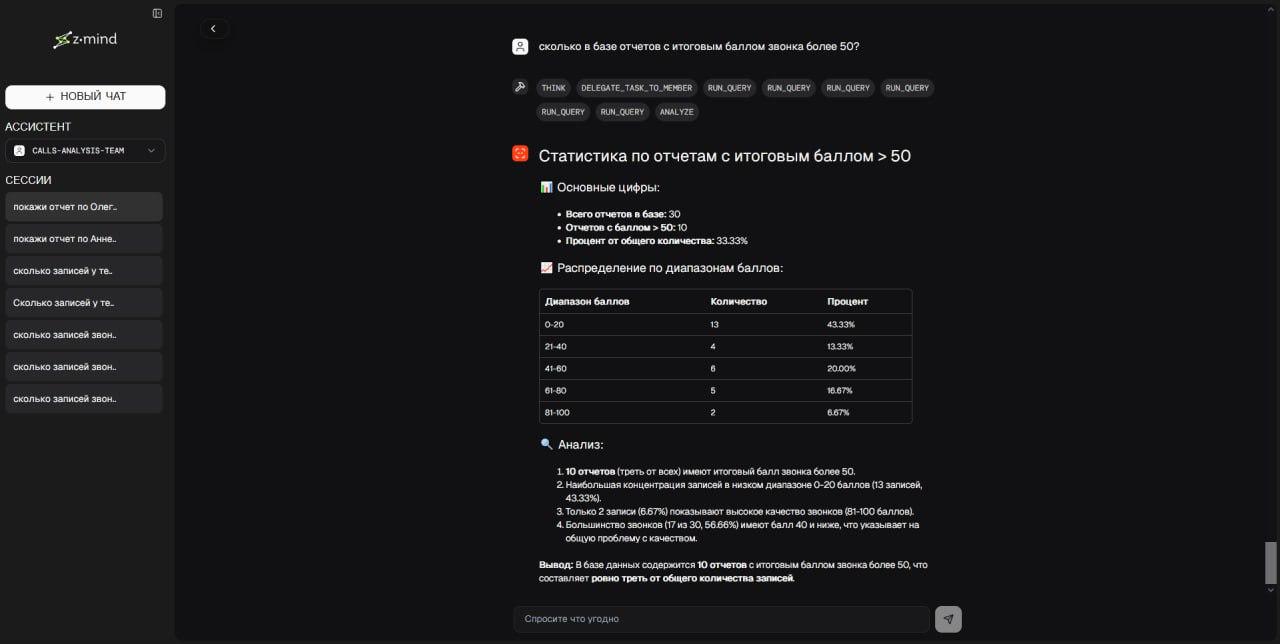Focus the "Спросите что угодно" input field
This screenshot has height=644, width=1280.
722,619
